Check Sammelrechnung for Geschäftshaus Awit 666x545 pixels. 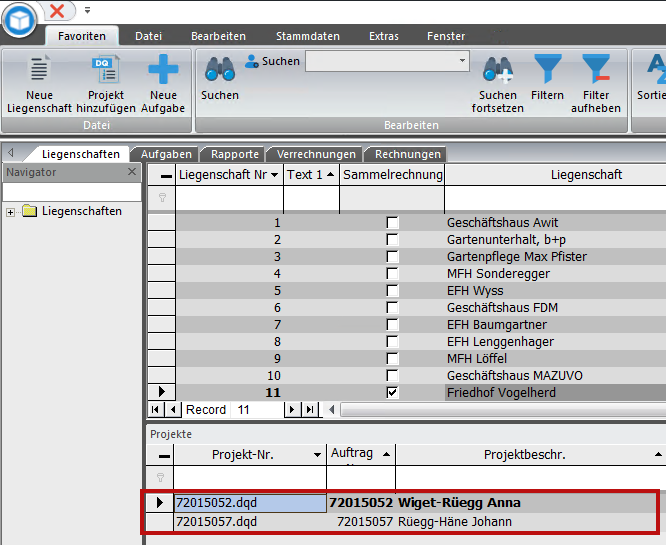pos(392,223)
